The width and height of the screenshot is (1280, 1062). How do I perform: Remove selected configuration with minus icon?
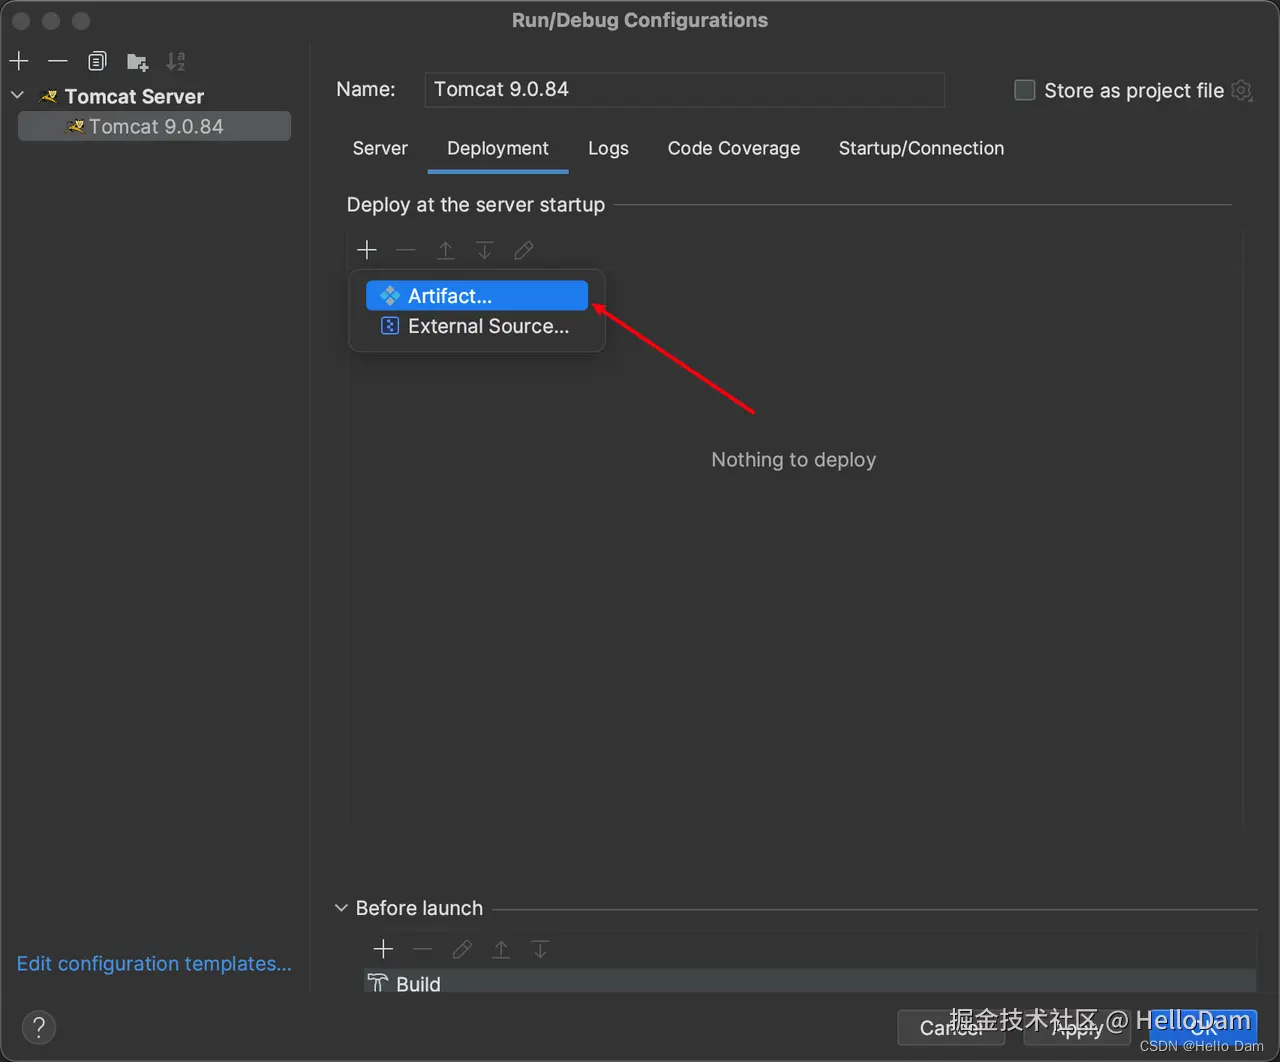(58, 61)
